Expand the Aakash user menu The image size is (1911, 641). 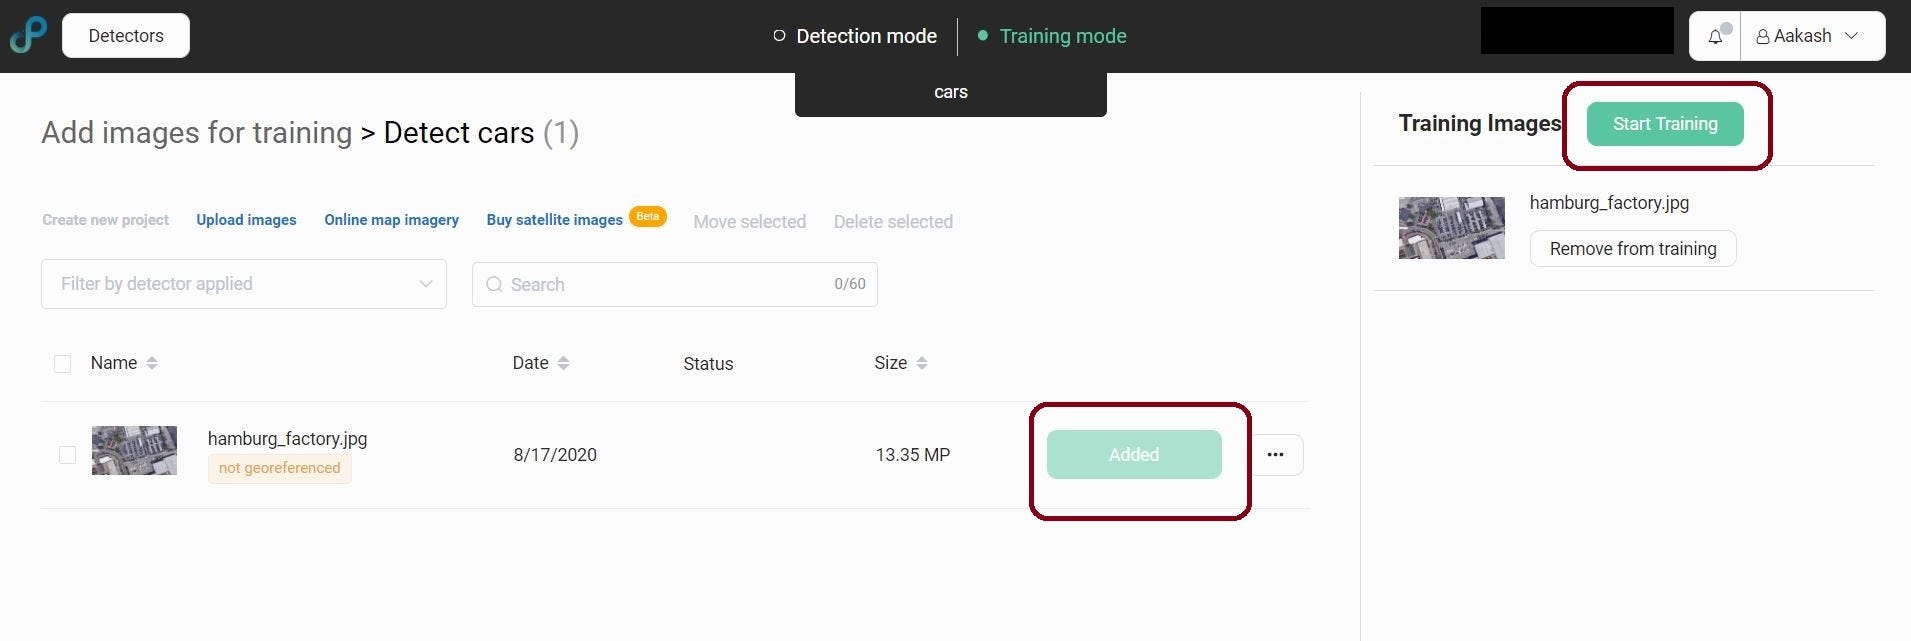pos(1812,36)
